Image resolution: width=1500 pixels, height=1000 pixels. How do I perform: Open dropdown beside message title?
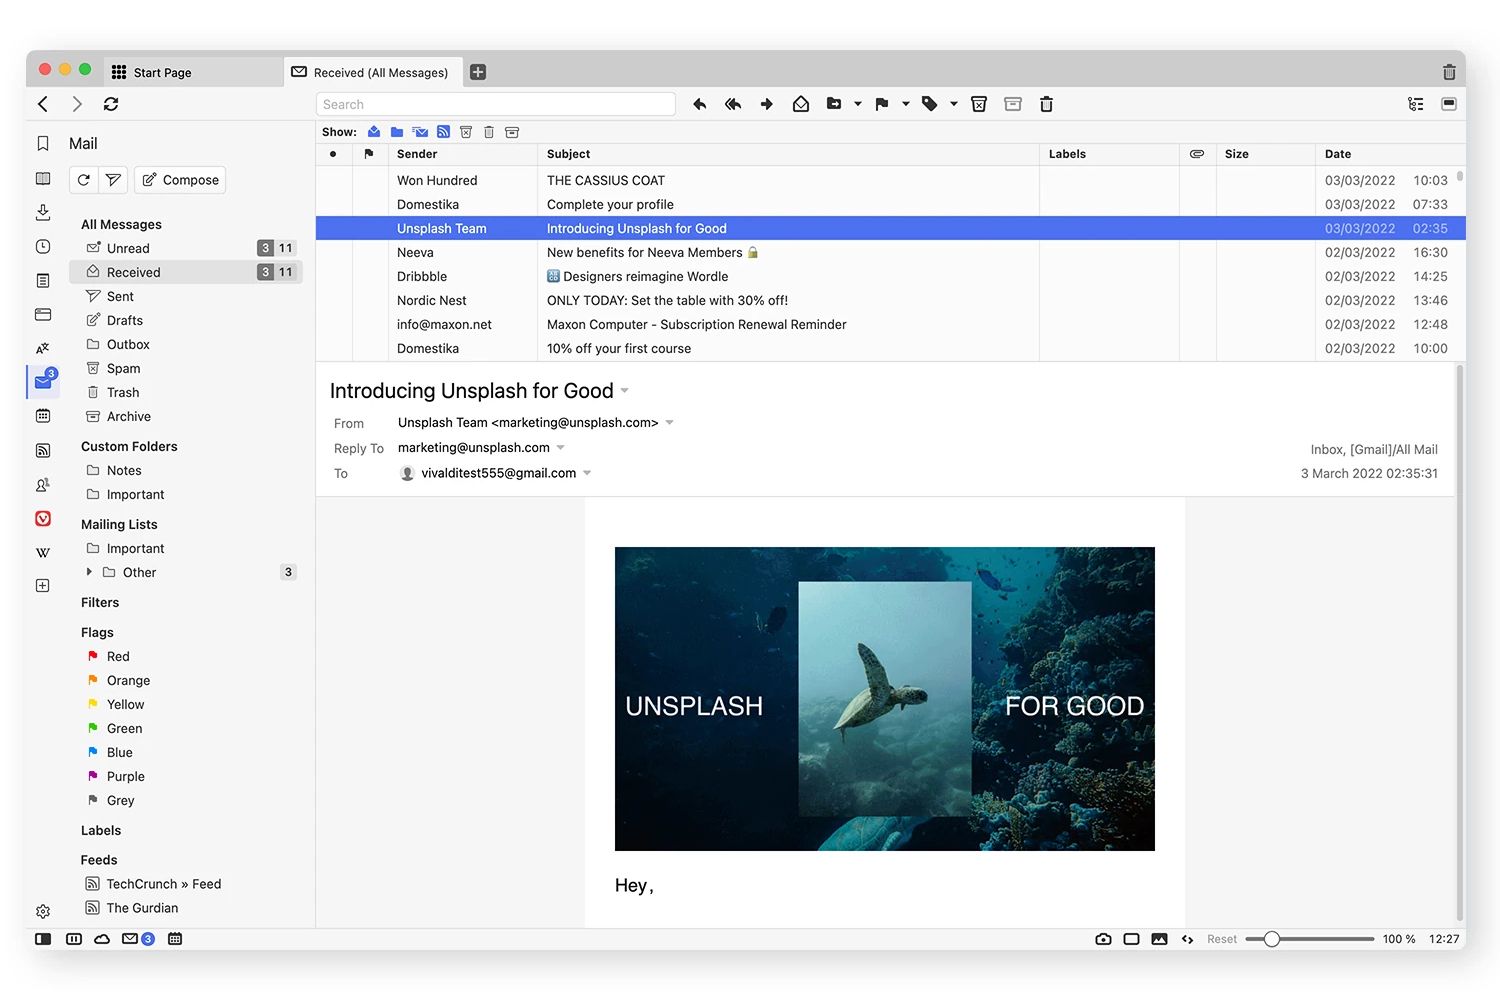[625, 391]
